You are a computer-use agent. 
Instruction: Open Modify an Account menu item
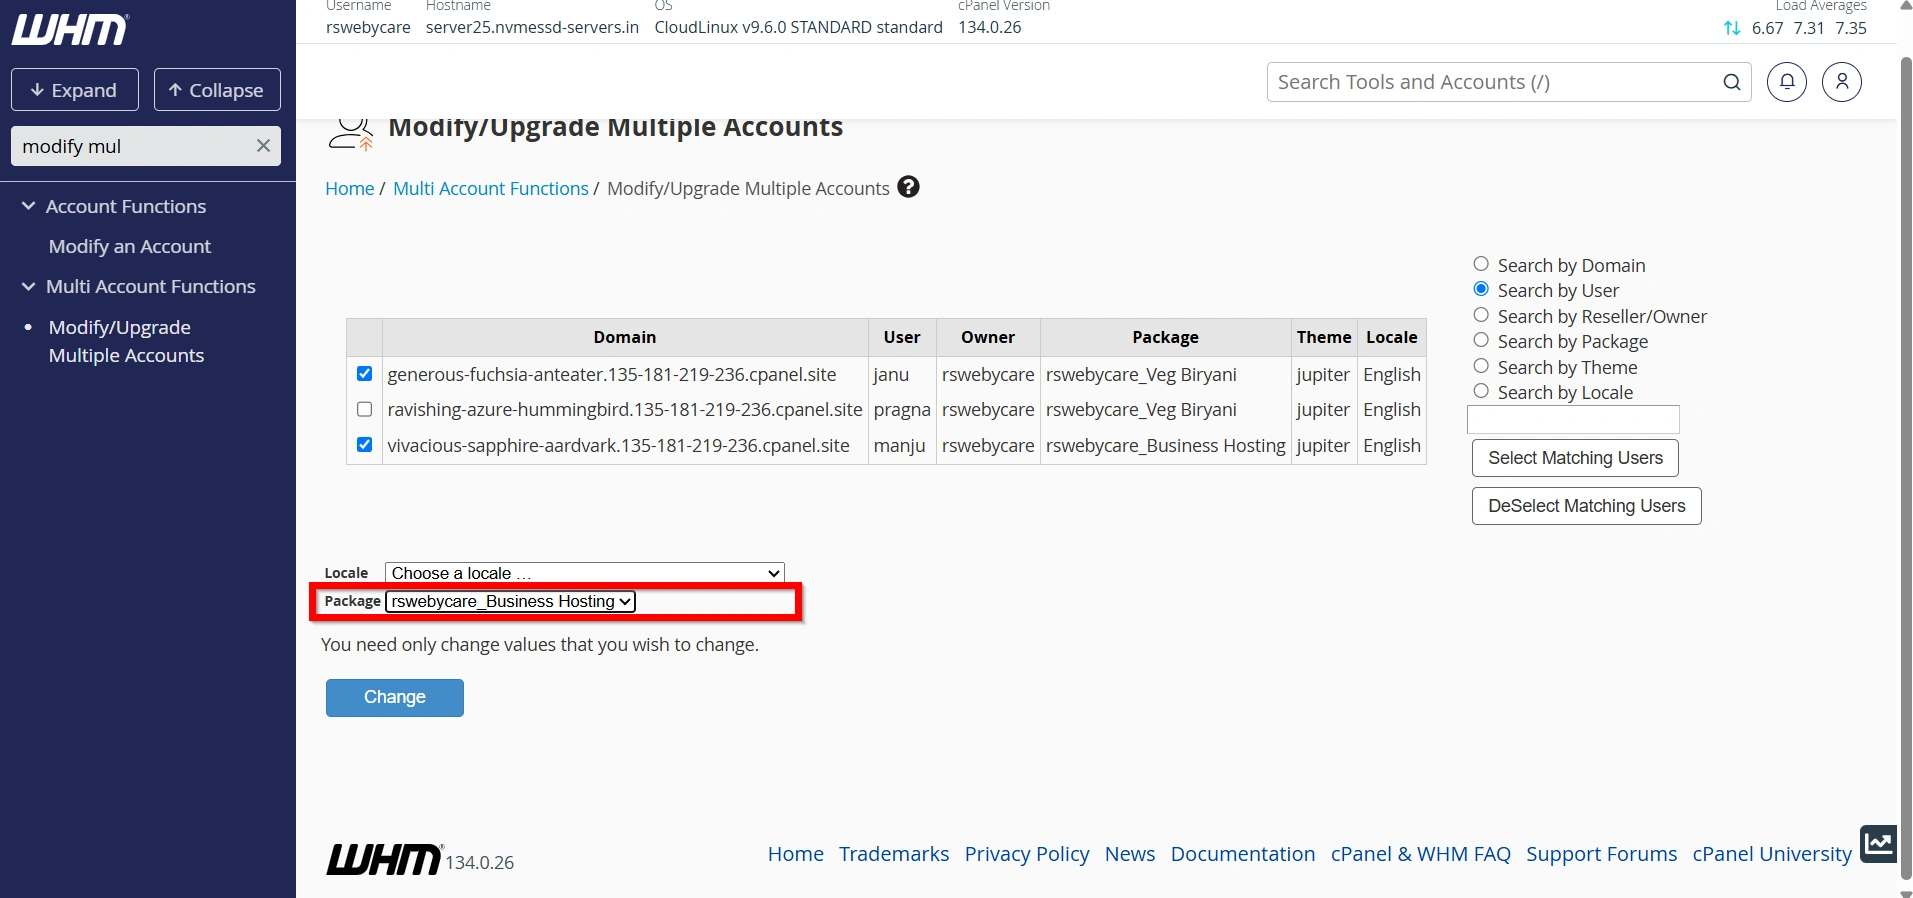coord(130,246)
